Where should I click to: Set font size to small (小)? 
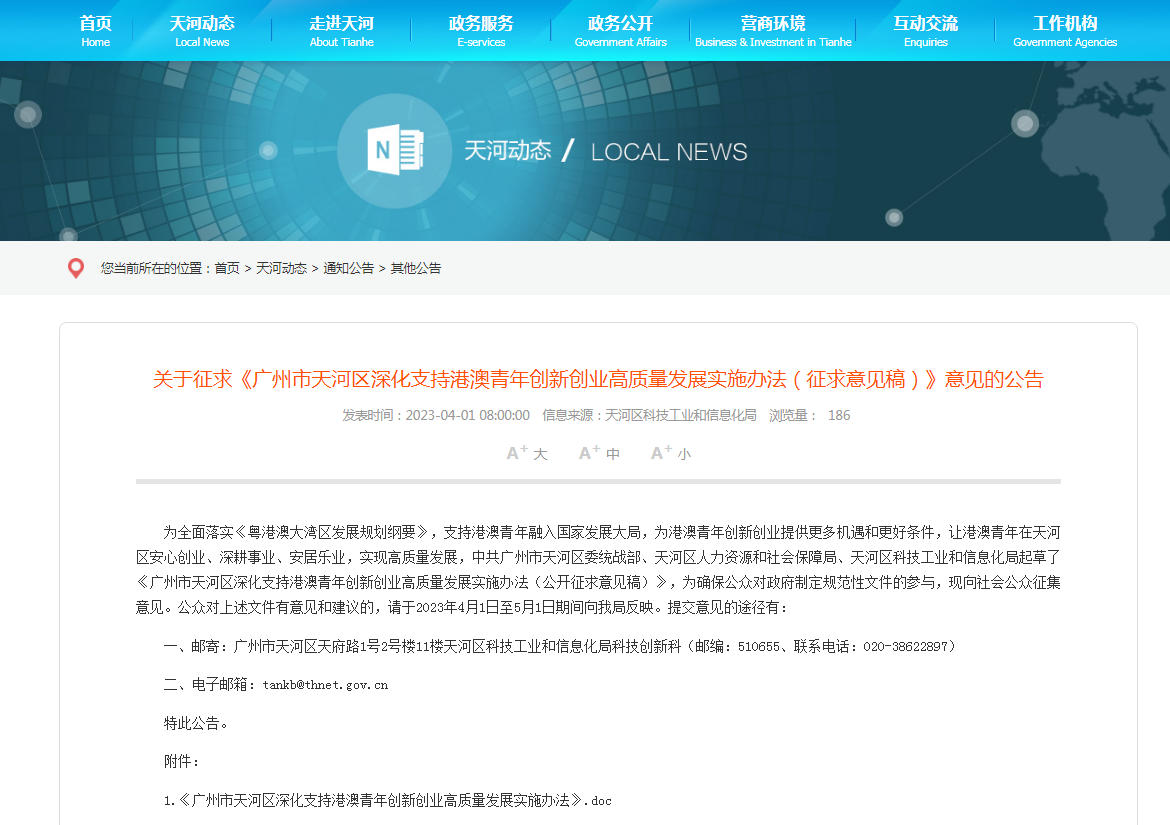(x=670, y=454)
